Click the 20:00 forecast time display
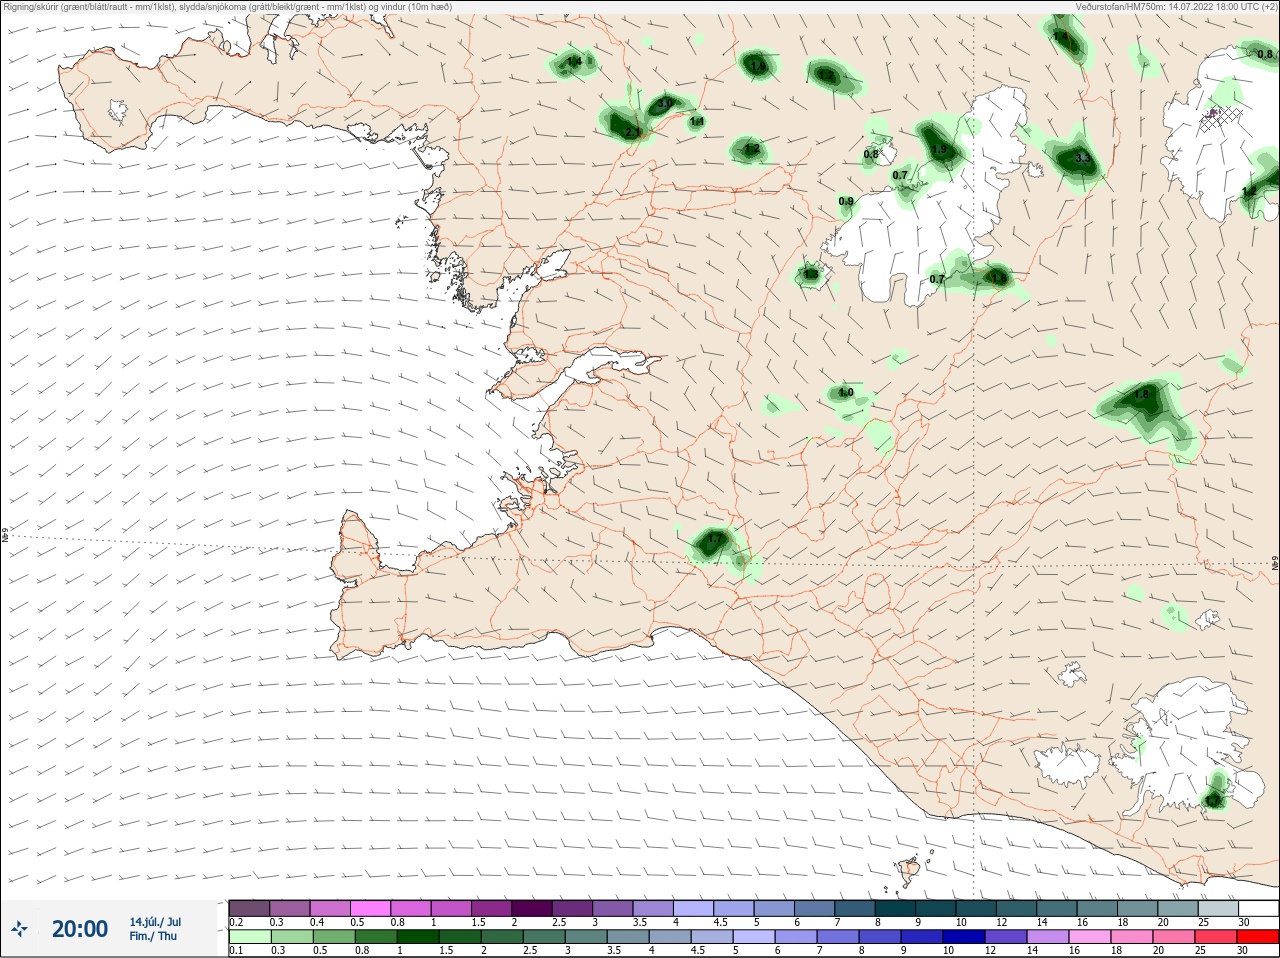This screenshot has height=958, width=1280. [x=79, y=929]
